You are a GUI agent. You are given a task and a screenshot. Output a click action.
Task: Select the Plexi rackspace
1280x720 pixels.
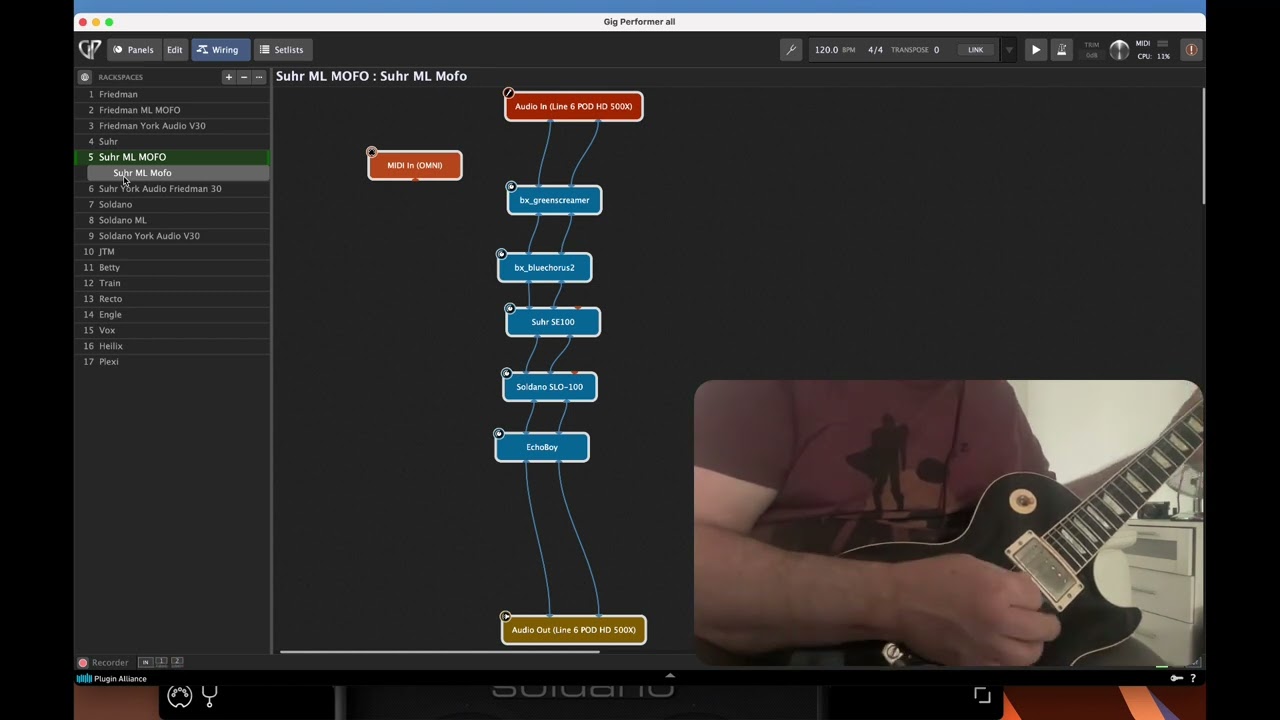point(172,362)
